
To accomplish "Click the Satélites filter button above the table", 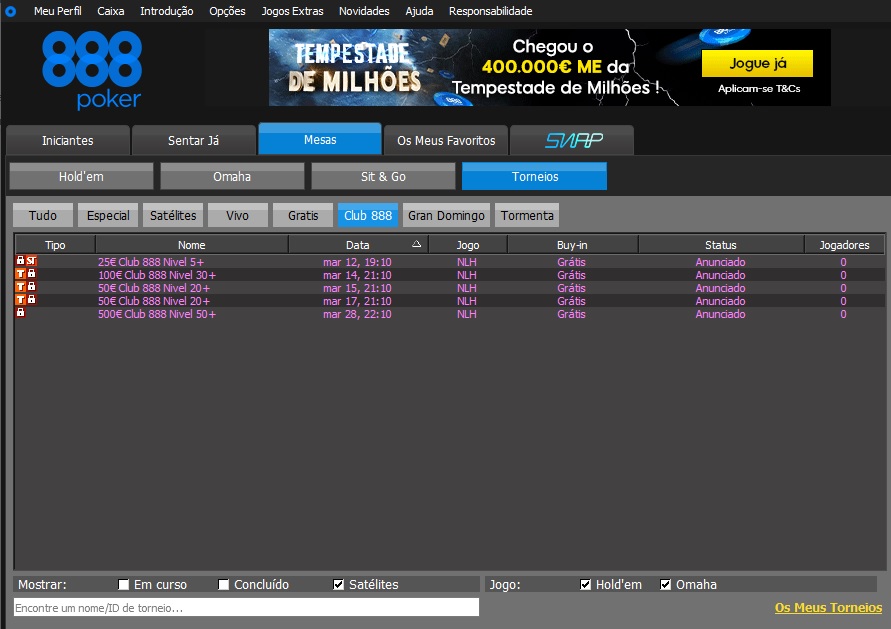I will pos(173,215).
